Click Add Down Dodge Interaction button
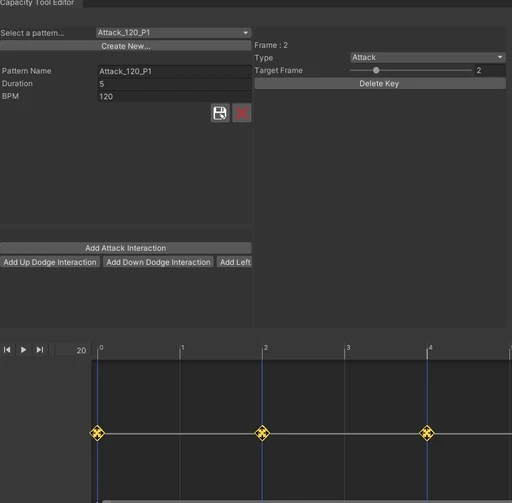 [158, 262]
